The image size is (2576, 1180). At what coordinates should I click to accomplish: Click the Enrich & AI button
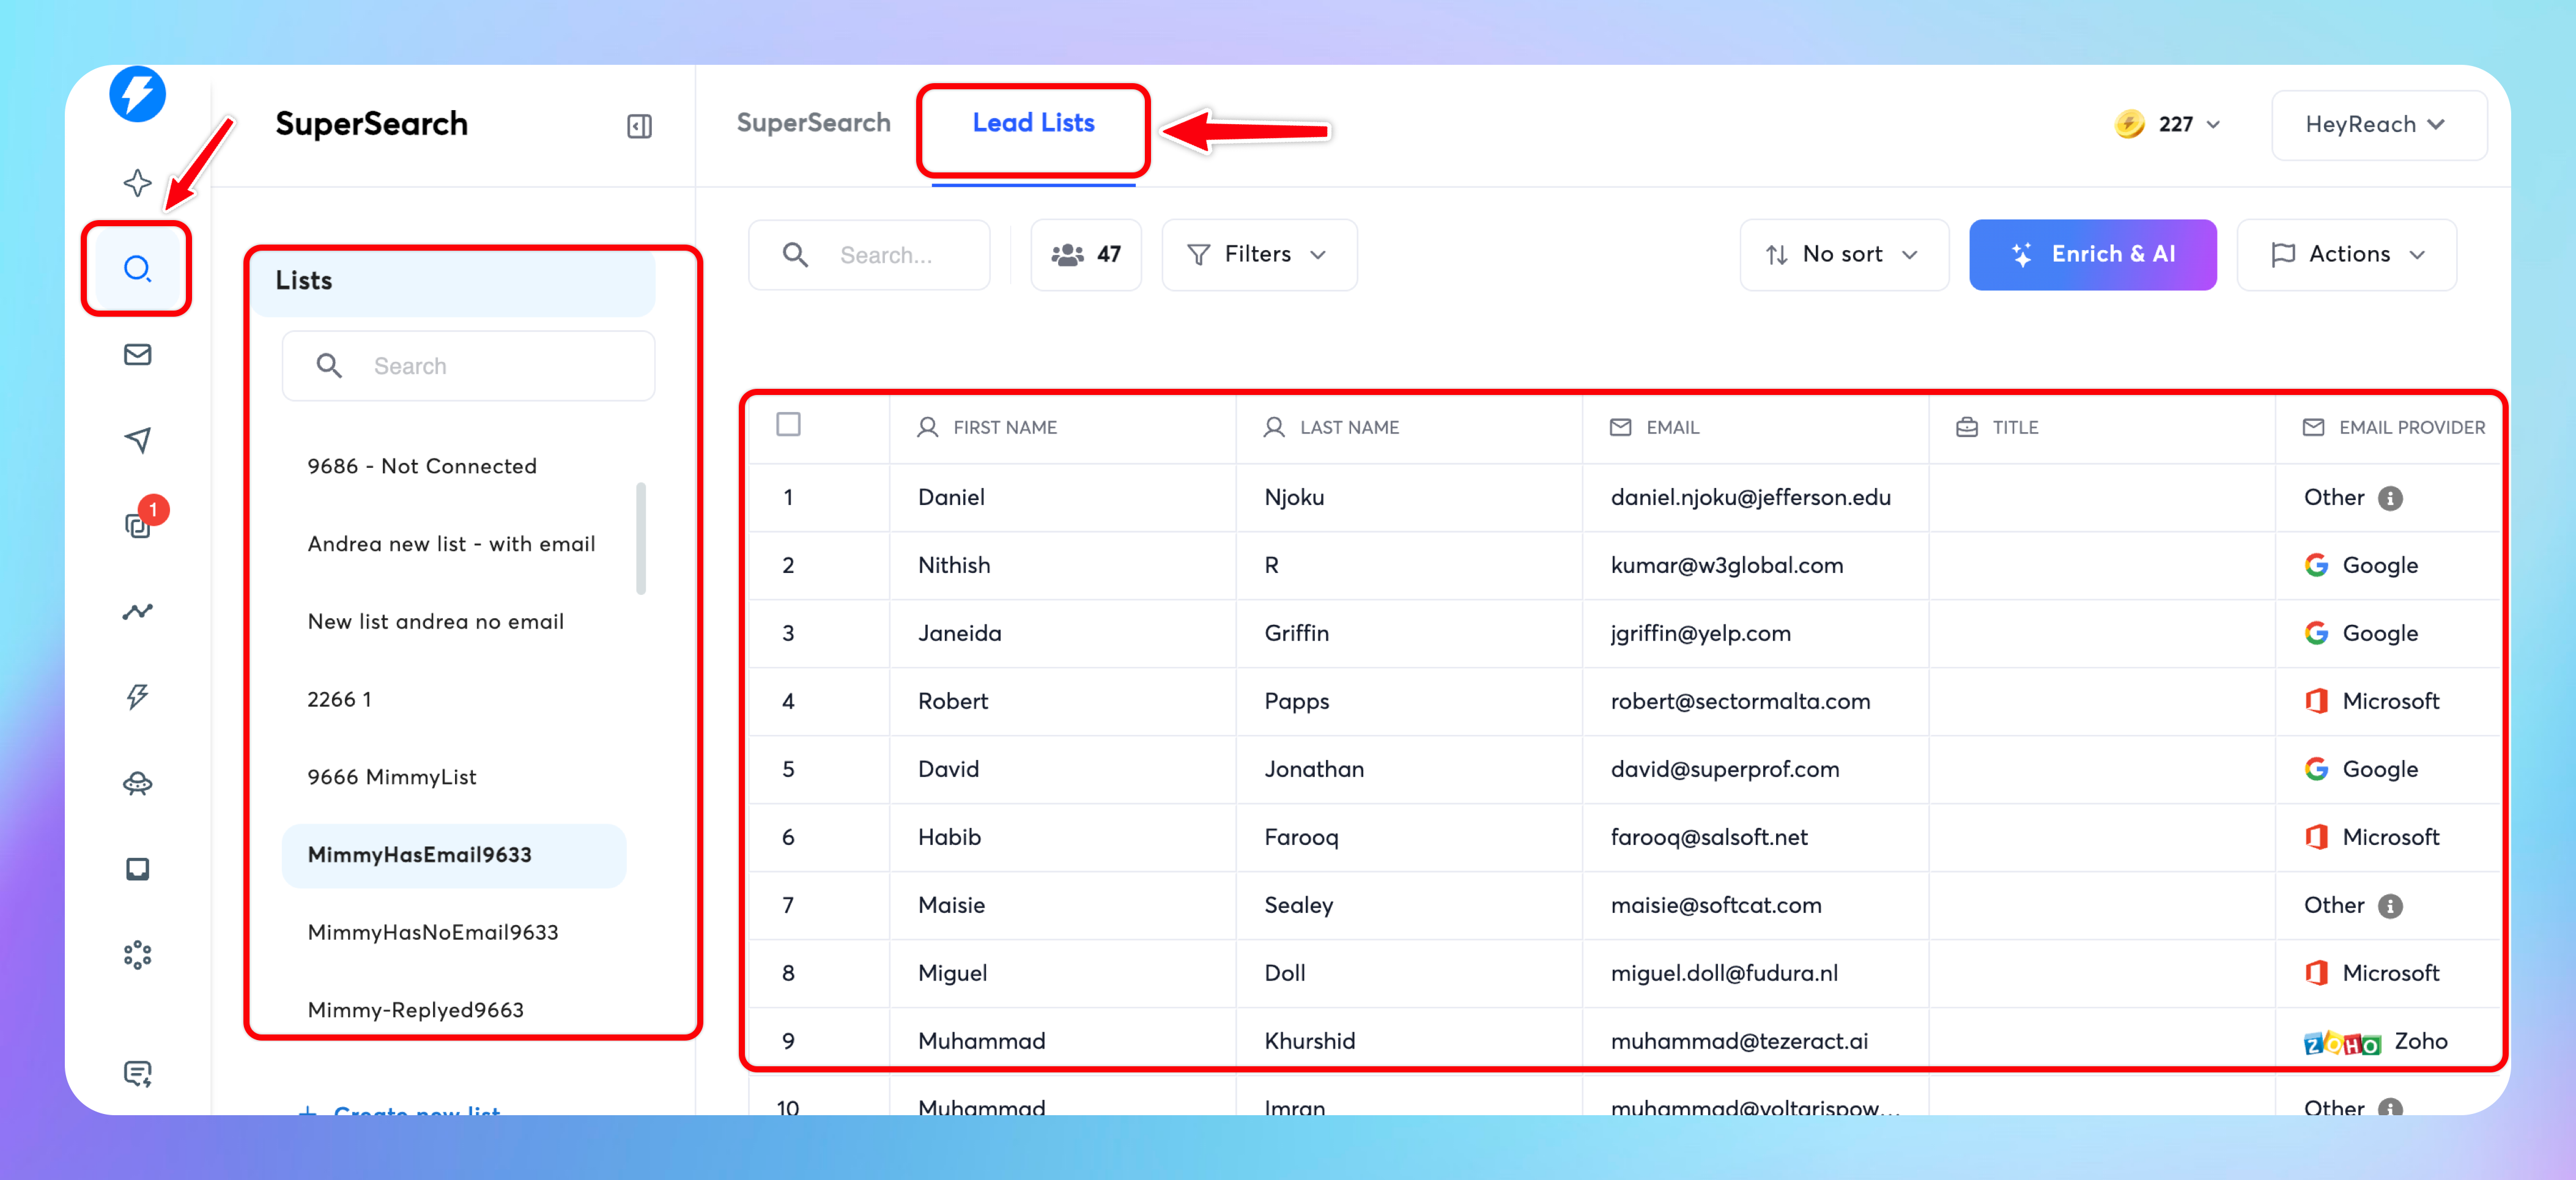[2092, 255]
